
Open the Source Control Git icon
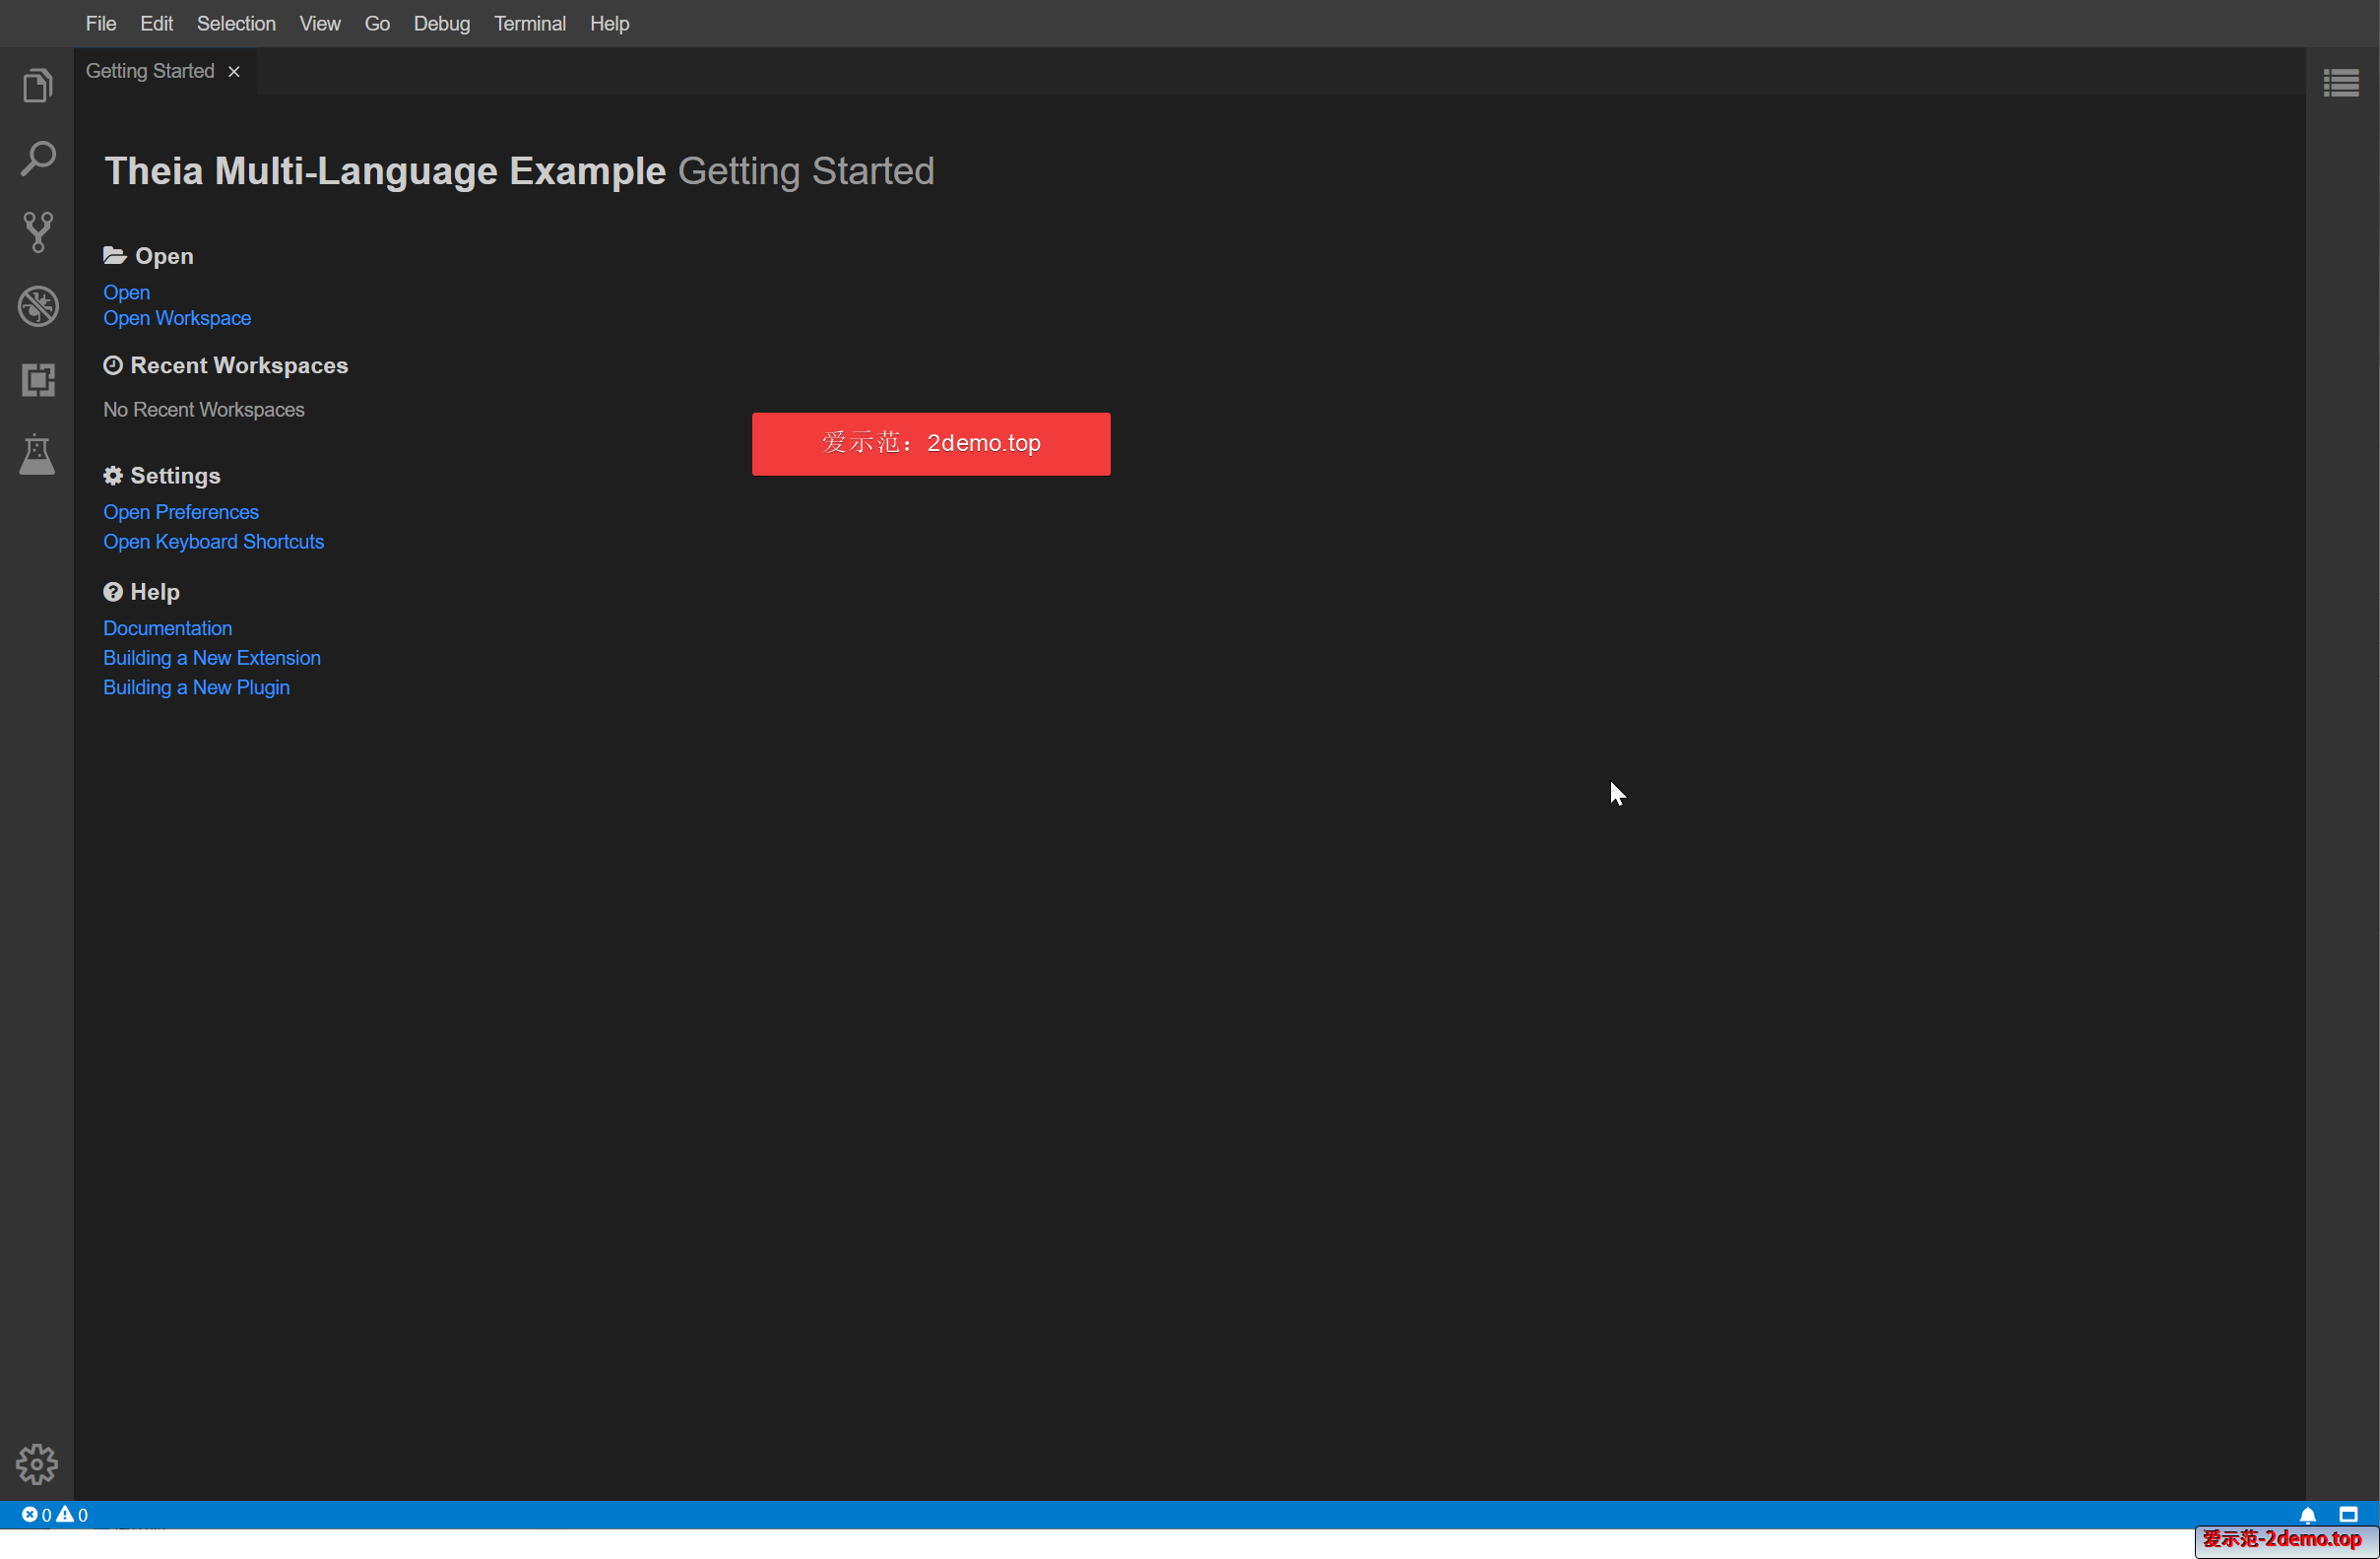[37, 232]
